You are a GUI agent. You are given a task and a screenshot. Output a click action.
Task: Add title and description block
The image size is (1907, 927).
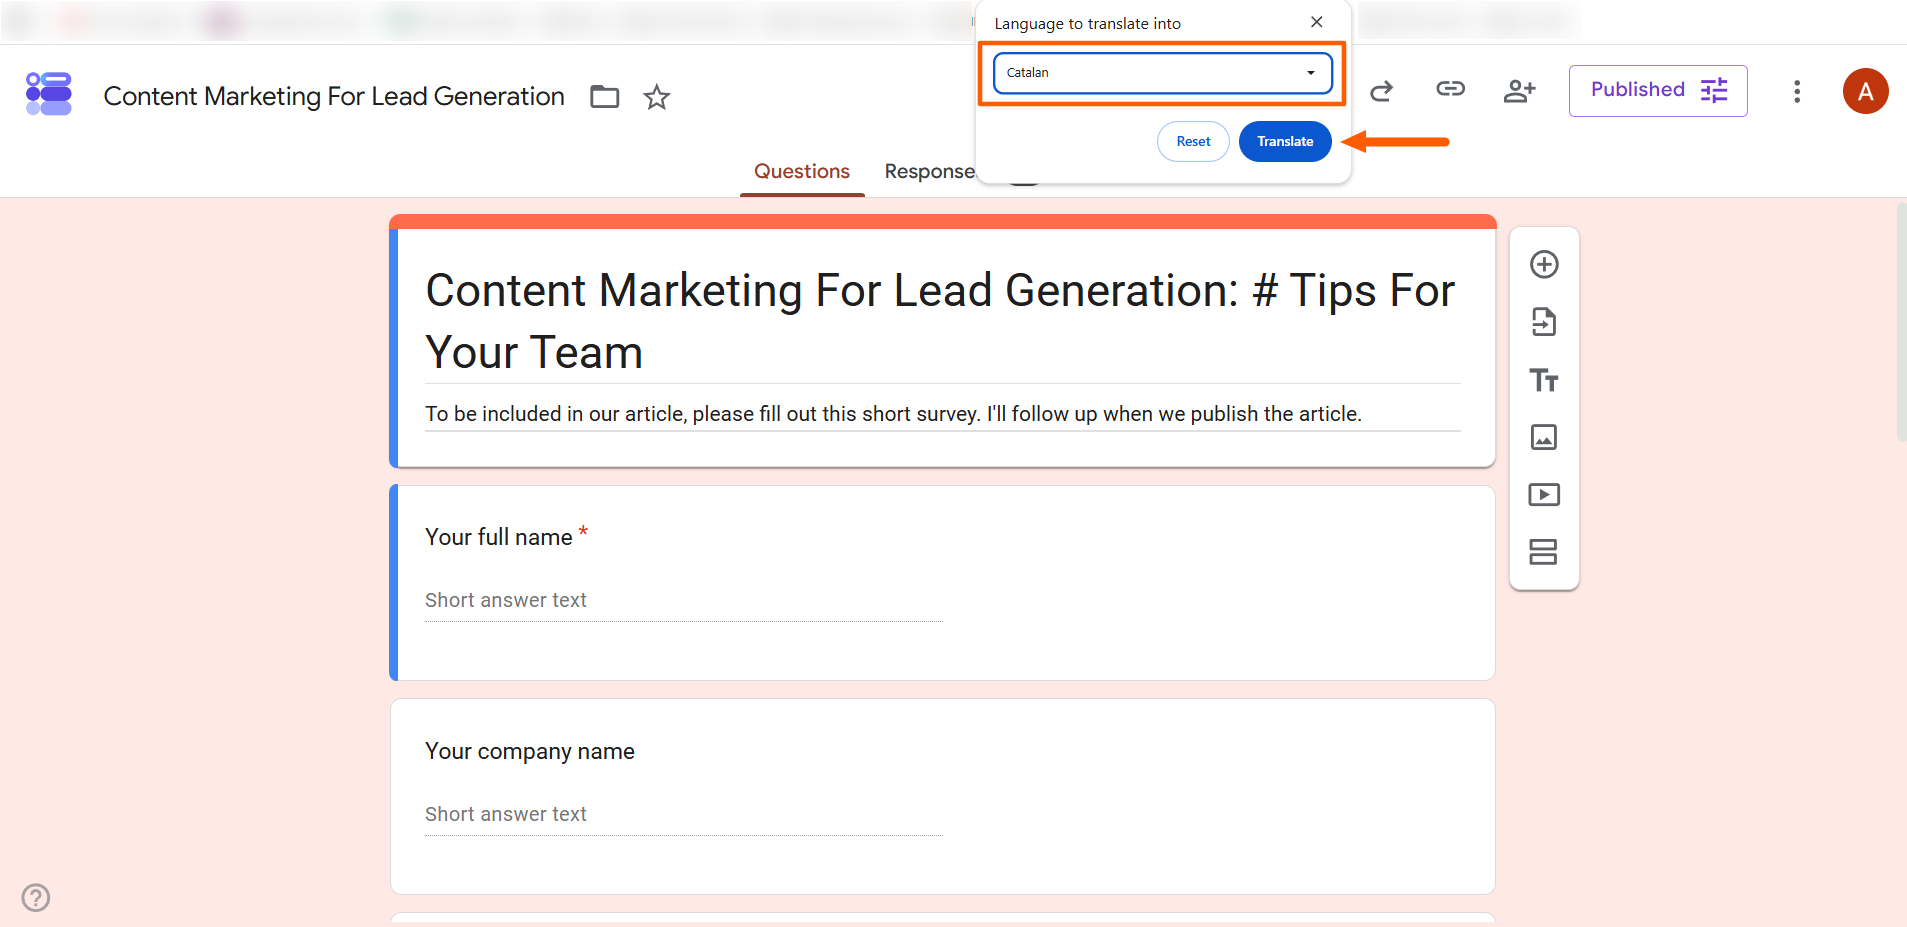[1544, 380]
